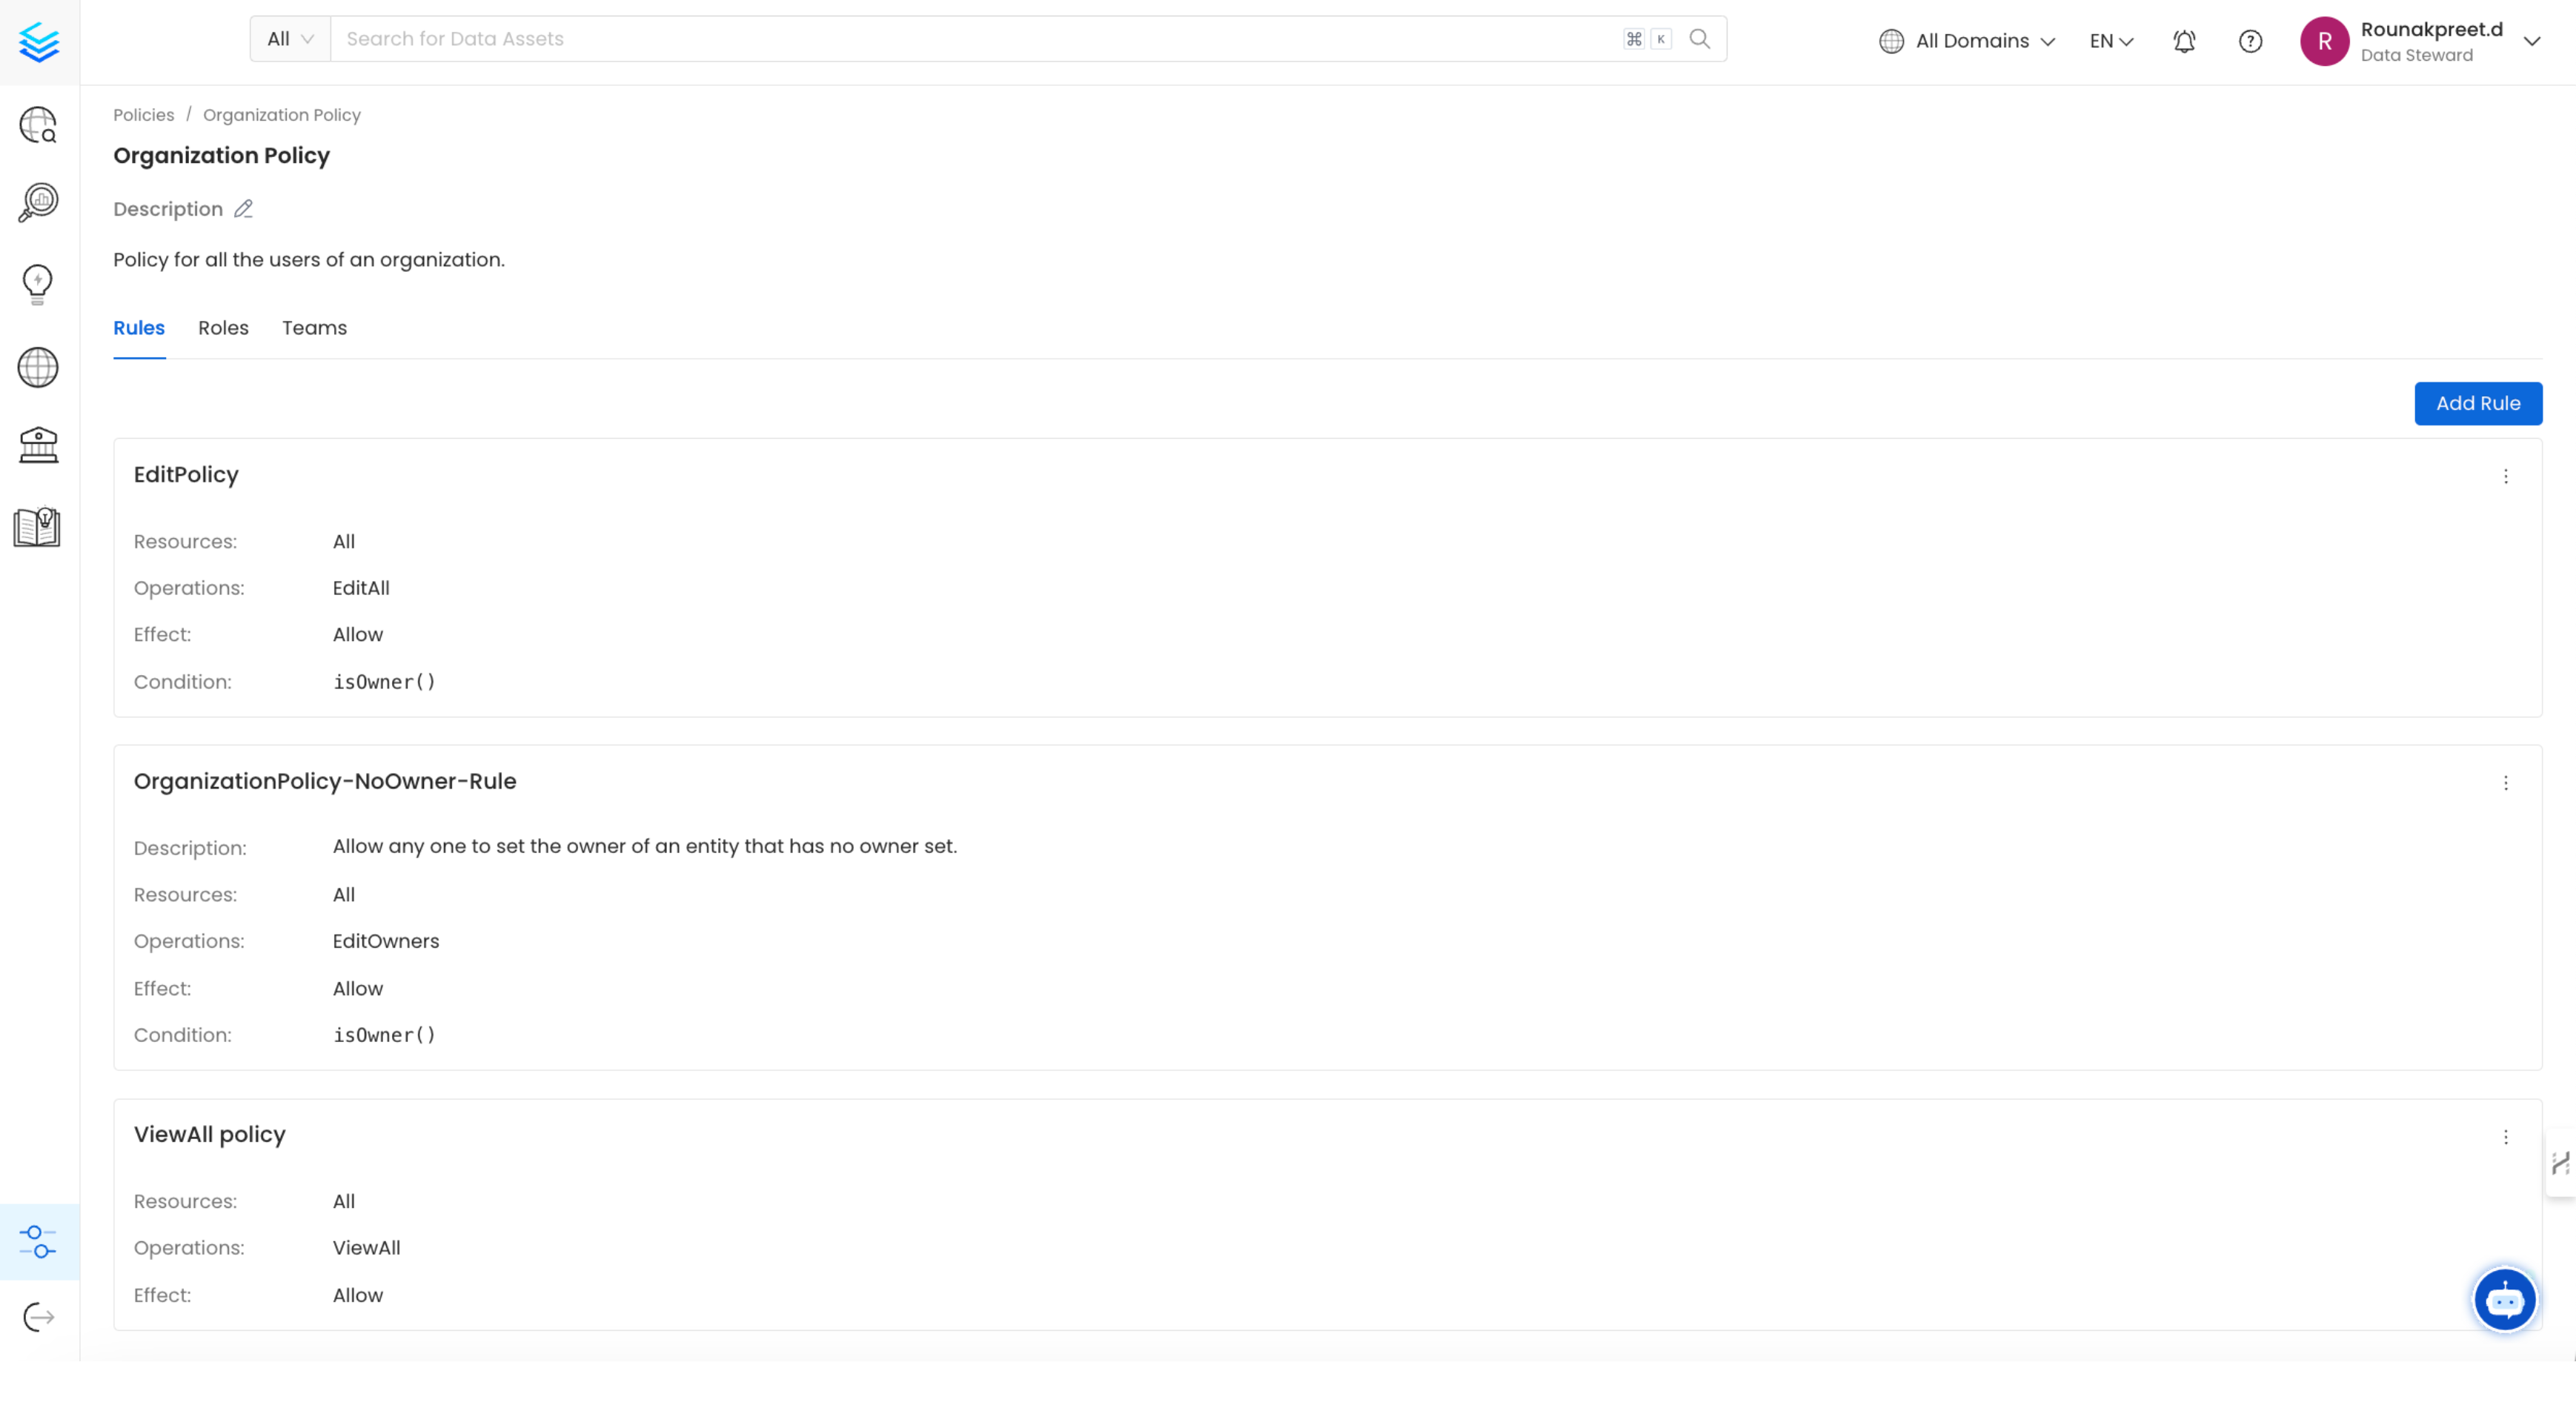Switch to the Roles tab

tap(223, 328)
